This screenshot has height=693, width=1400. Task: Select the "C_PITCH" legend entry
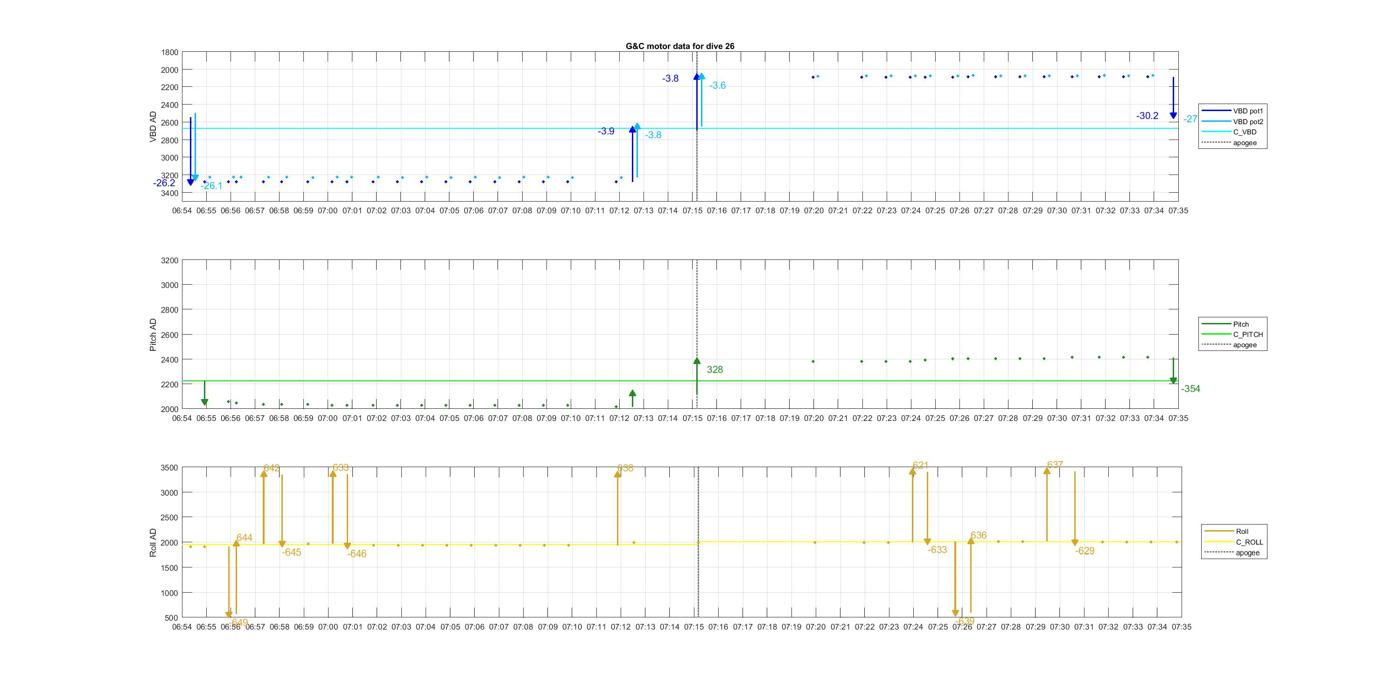[x=1235, y=334]
